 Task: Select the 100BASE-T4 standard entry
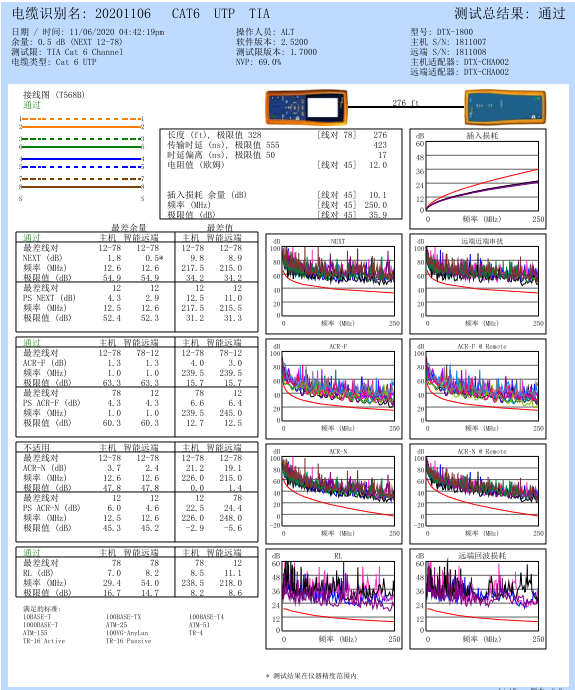(x=206, y=617)
